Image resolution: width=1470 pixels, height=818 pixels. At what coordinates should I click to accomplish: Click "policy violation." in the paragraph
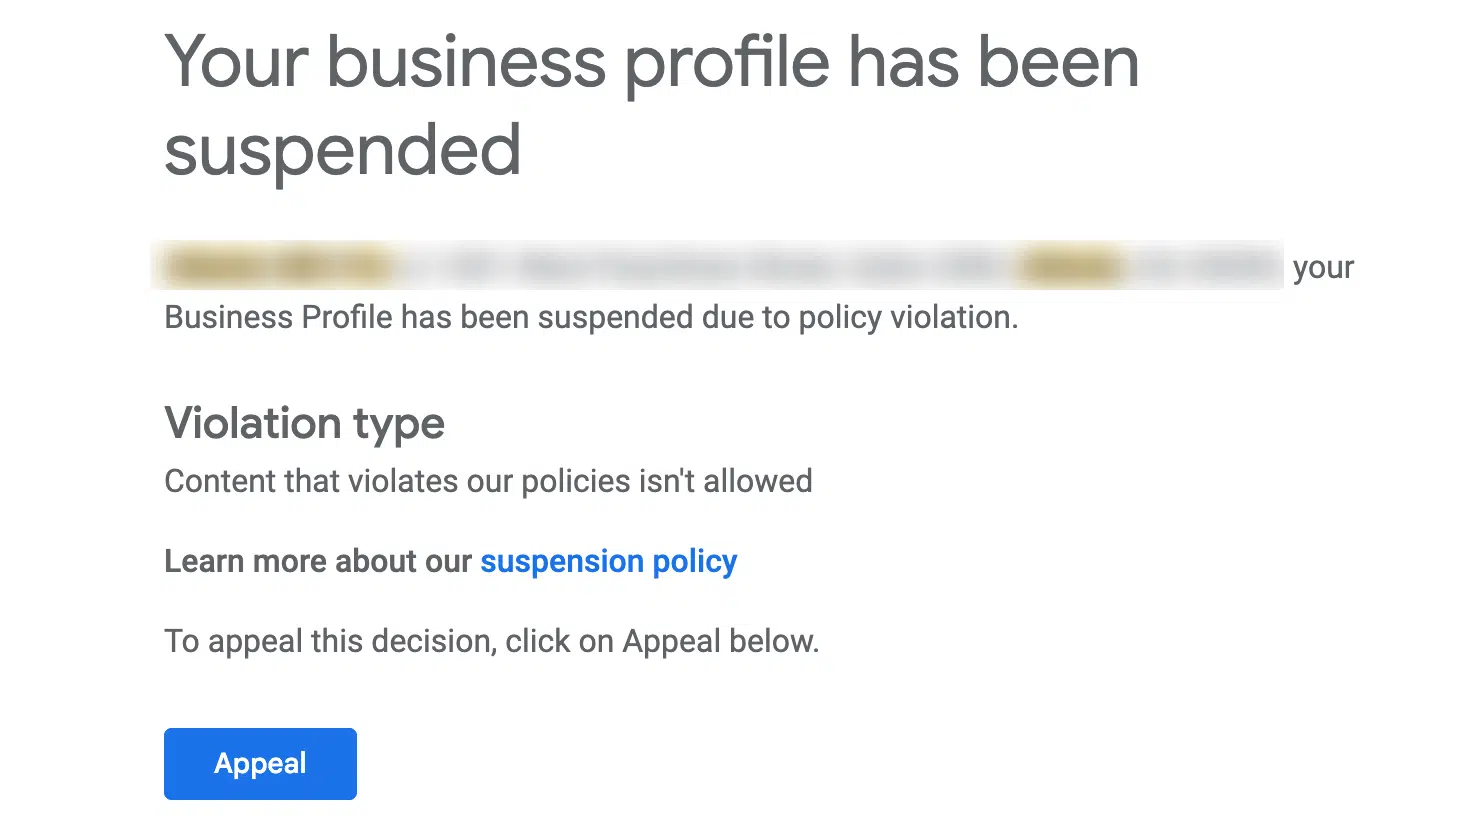[908, 317]
